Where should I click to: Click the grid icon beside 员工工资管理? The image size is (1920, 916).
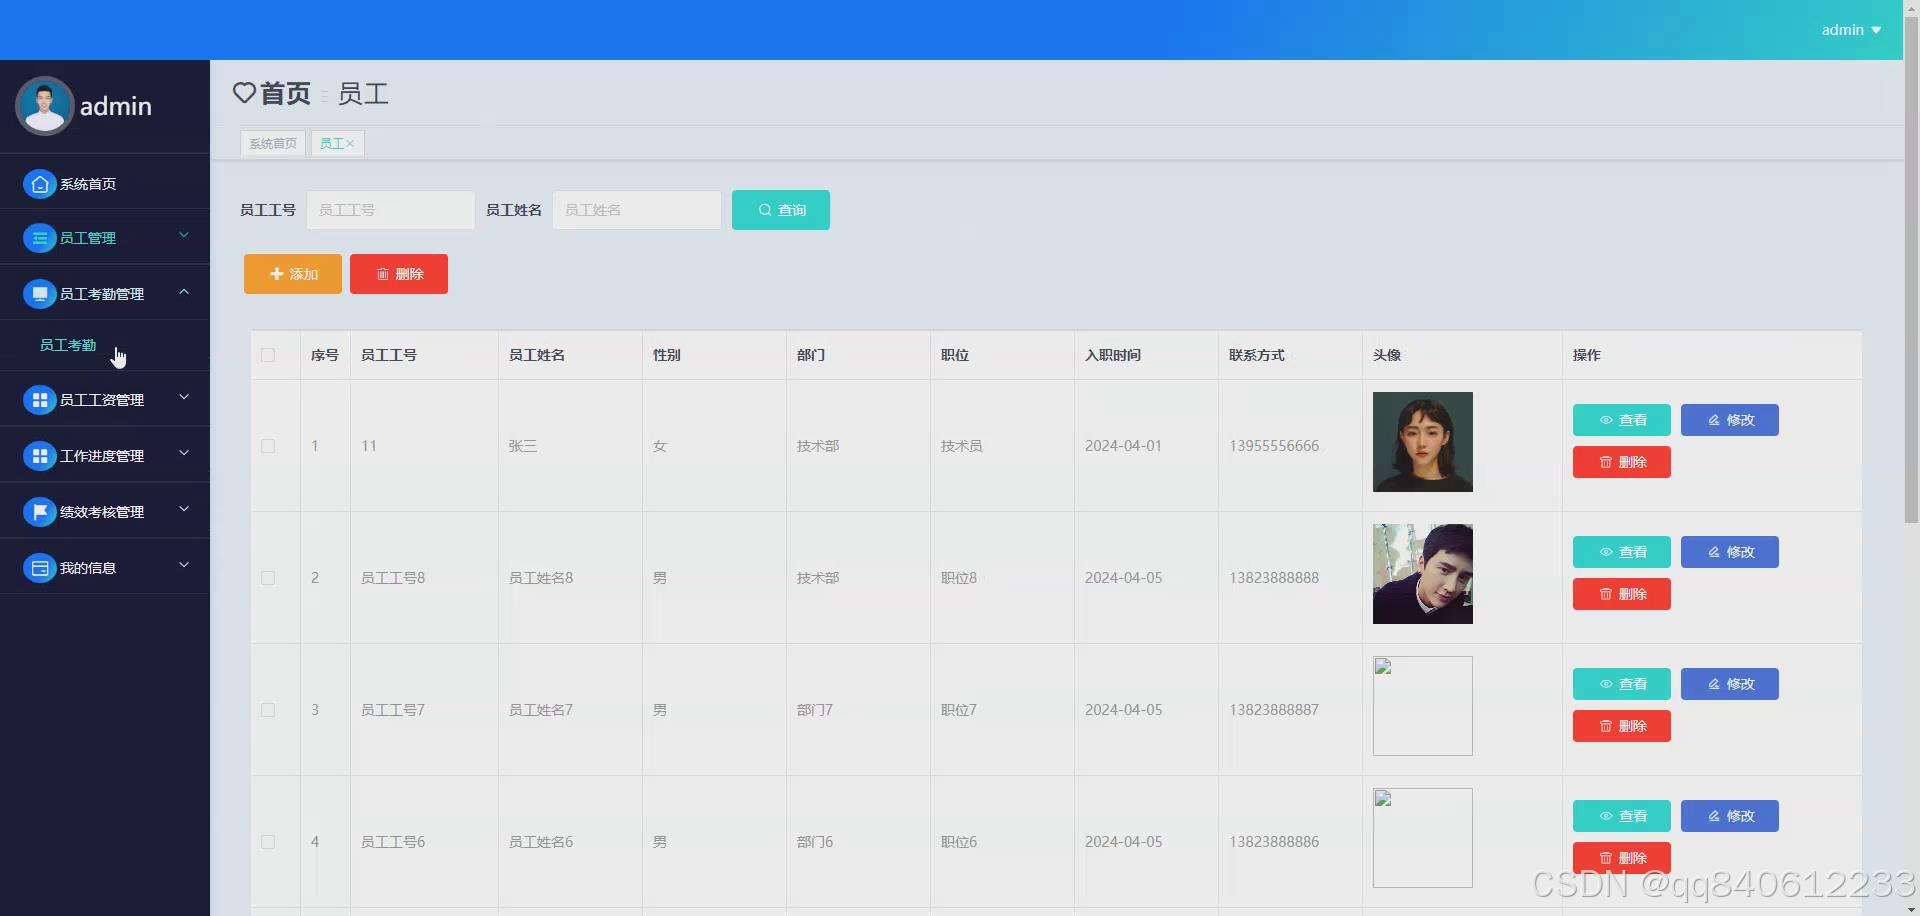[x=39, y=400]
